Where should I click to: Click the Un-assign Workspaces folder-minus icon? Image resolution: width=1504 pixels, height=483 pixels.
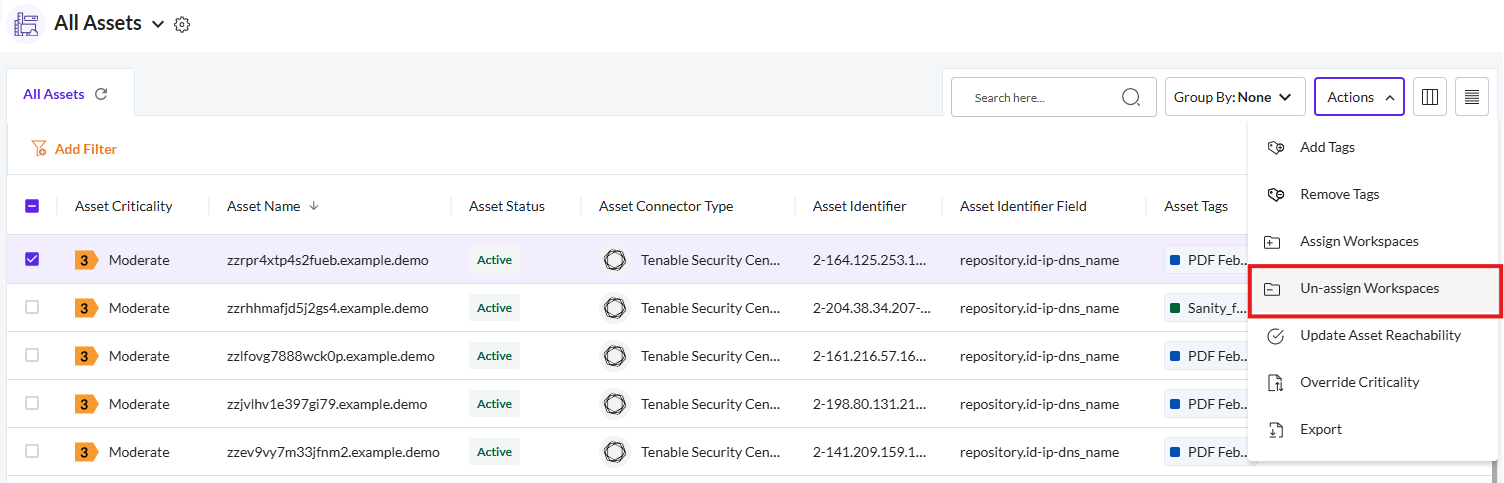tap(1273, 289)
